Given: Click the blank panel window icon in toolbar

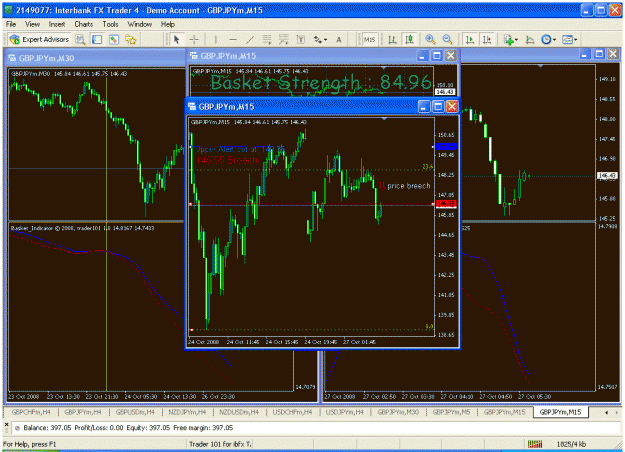Looking at the screenshot, I should 97,39.
